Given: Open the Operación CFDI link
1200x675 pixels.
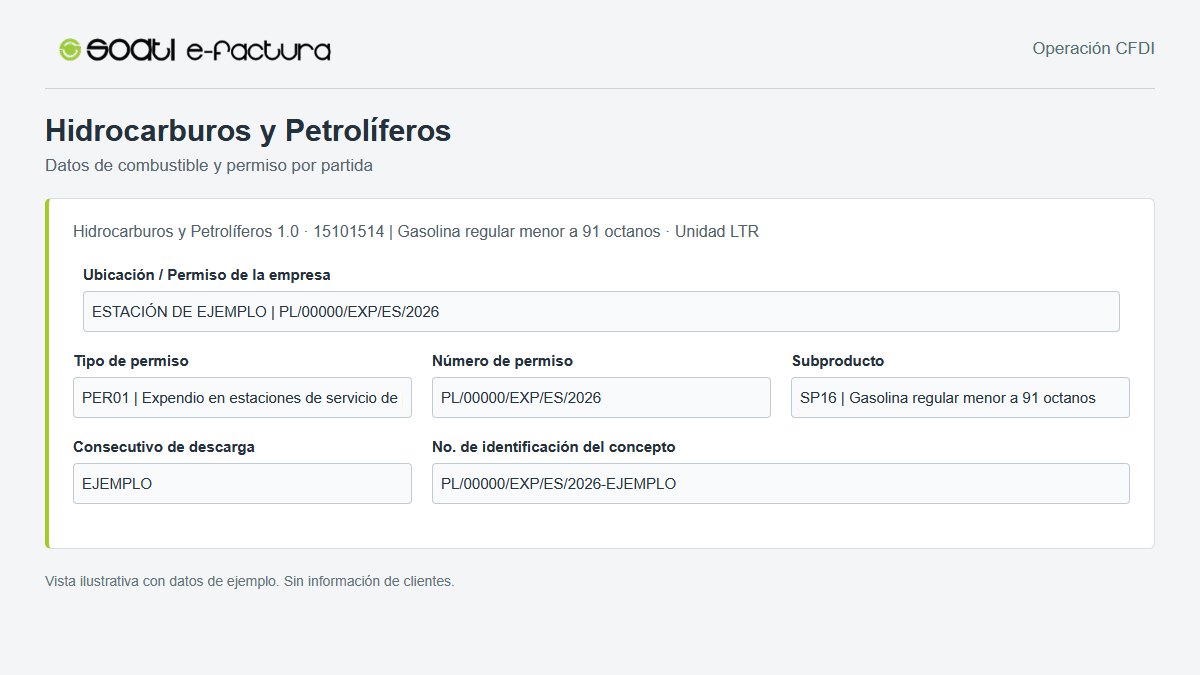Looking at the screenshot, I should (1093, 48).
